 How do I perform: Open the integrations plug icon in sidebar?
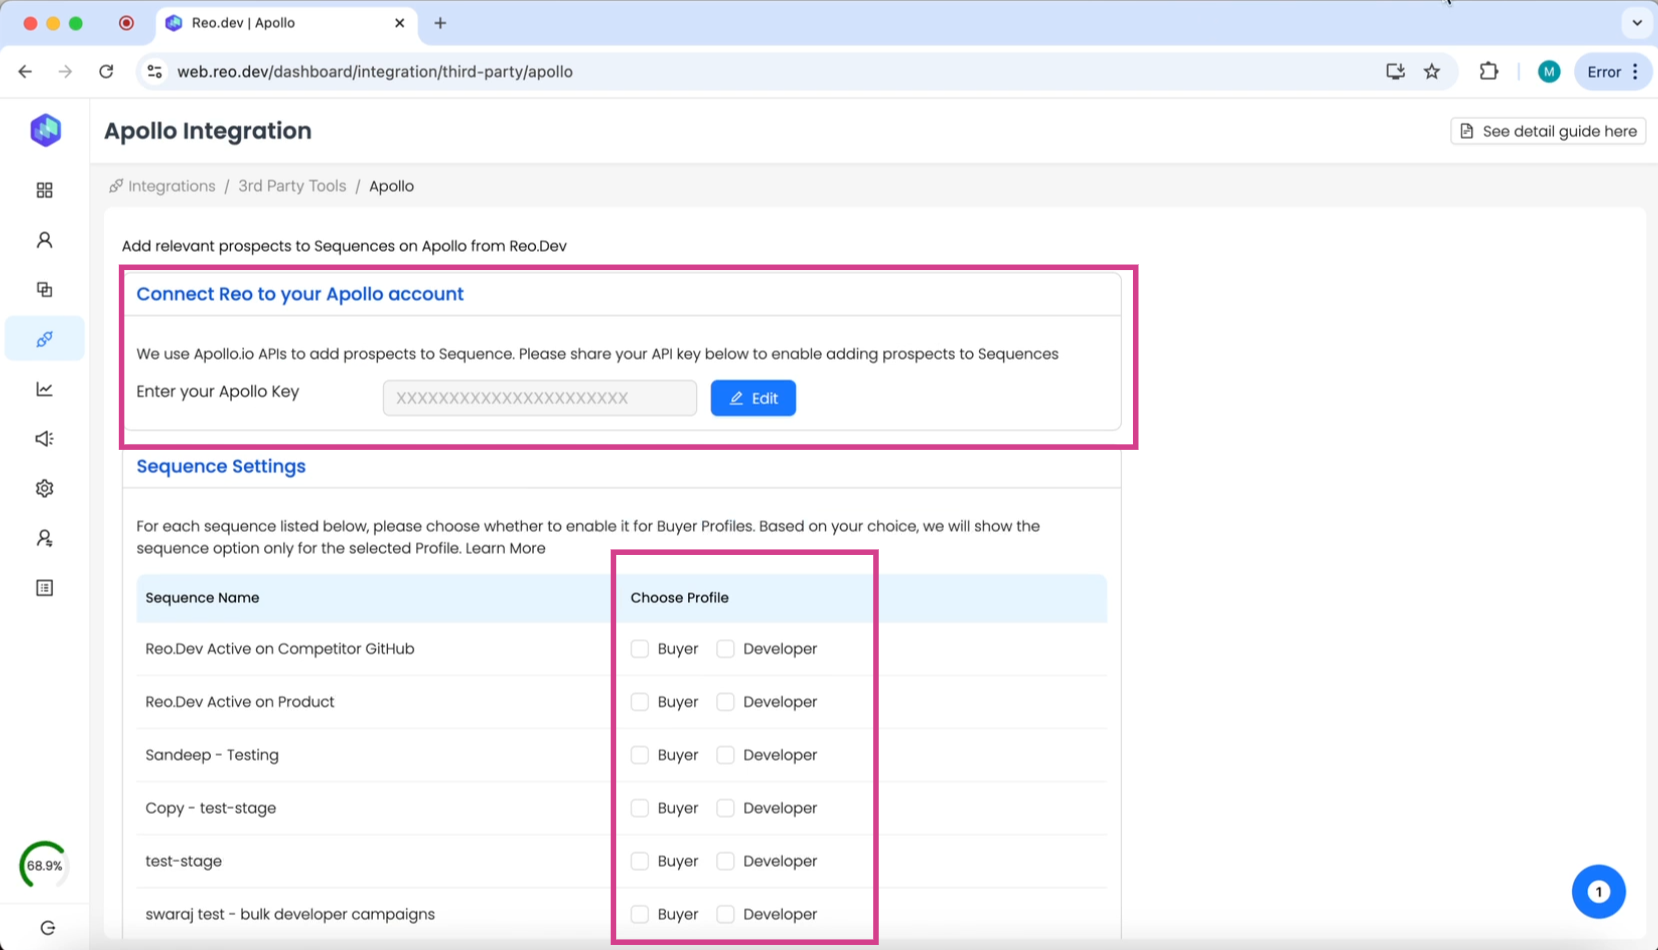click(44, 339)
